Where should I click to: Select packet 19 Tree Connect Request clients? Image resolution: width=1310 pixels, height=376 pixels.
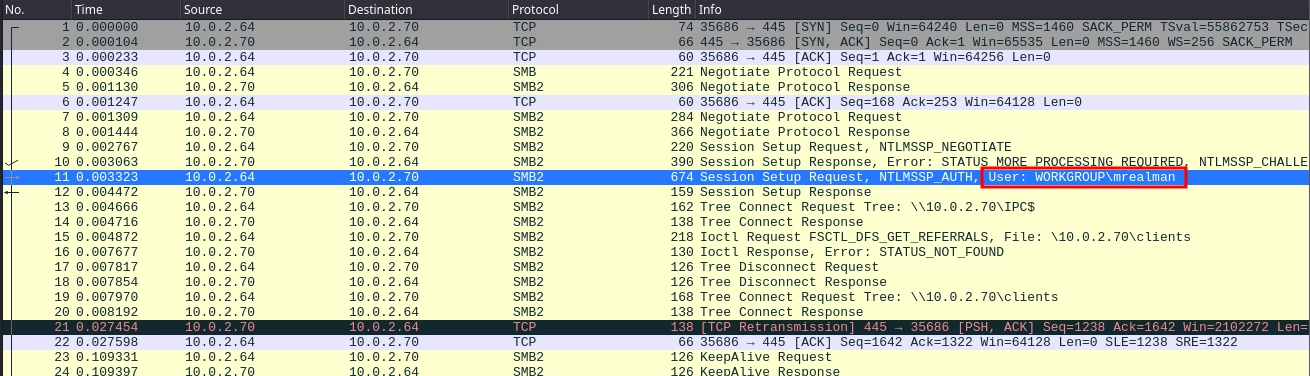point(655,297)
